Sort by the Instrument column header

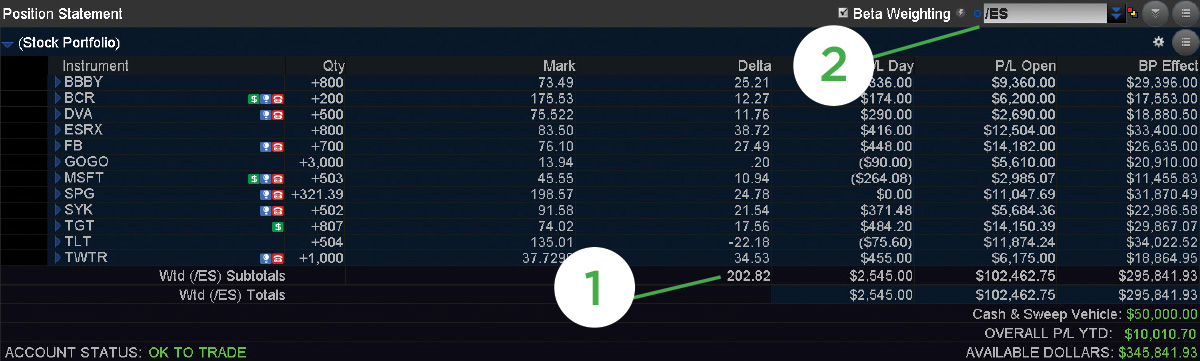click(96, 66)
